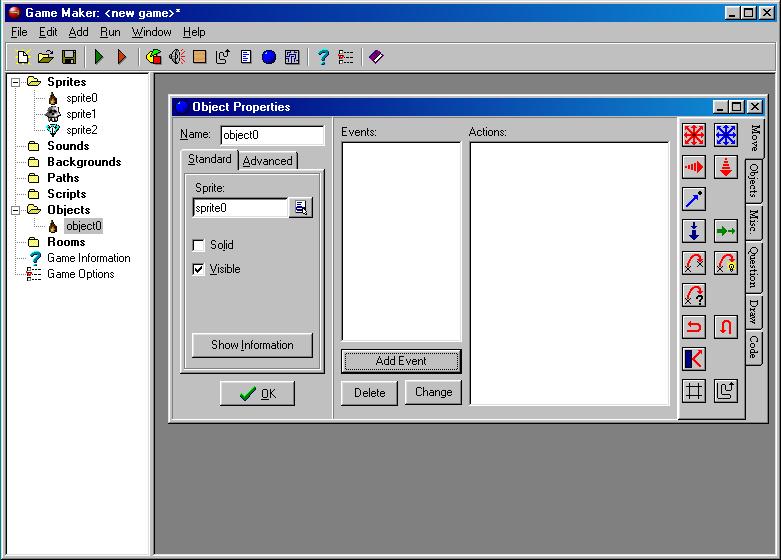781x560 pixels.
Task: Uncheck the Visible checkbox
Action: pos(199,269)
